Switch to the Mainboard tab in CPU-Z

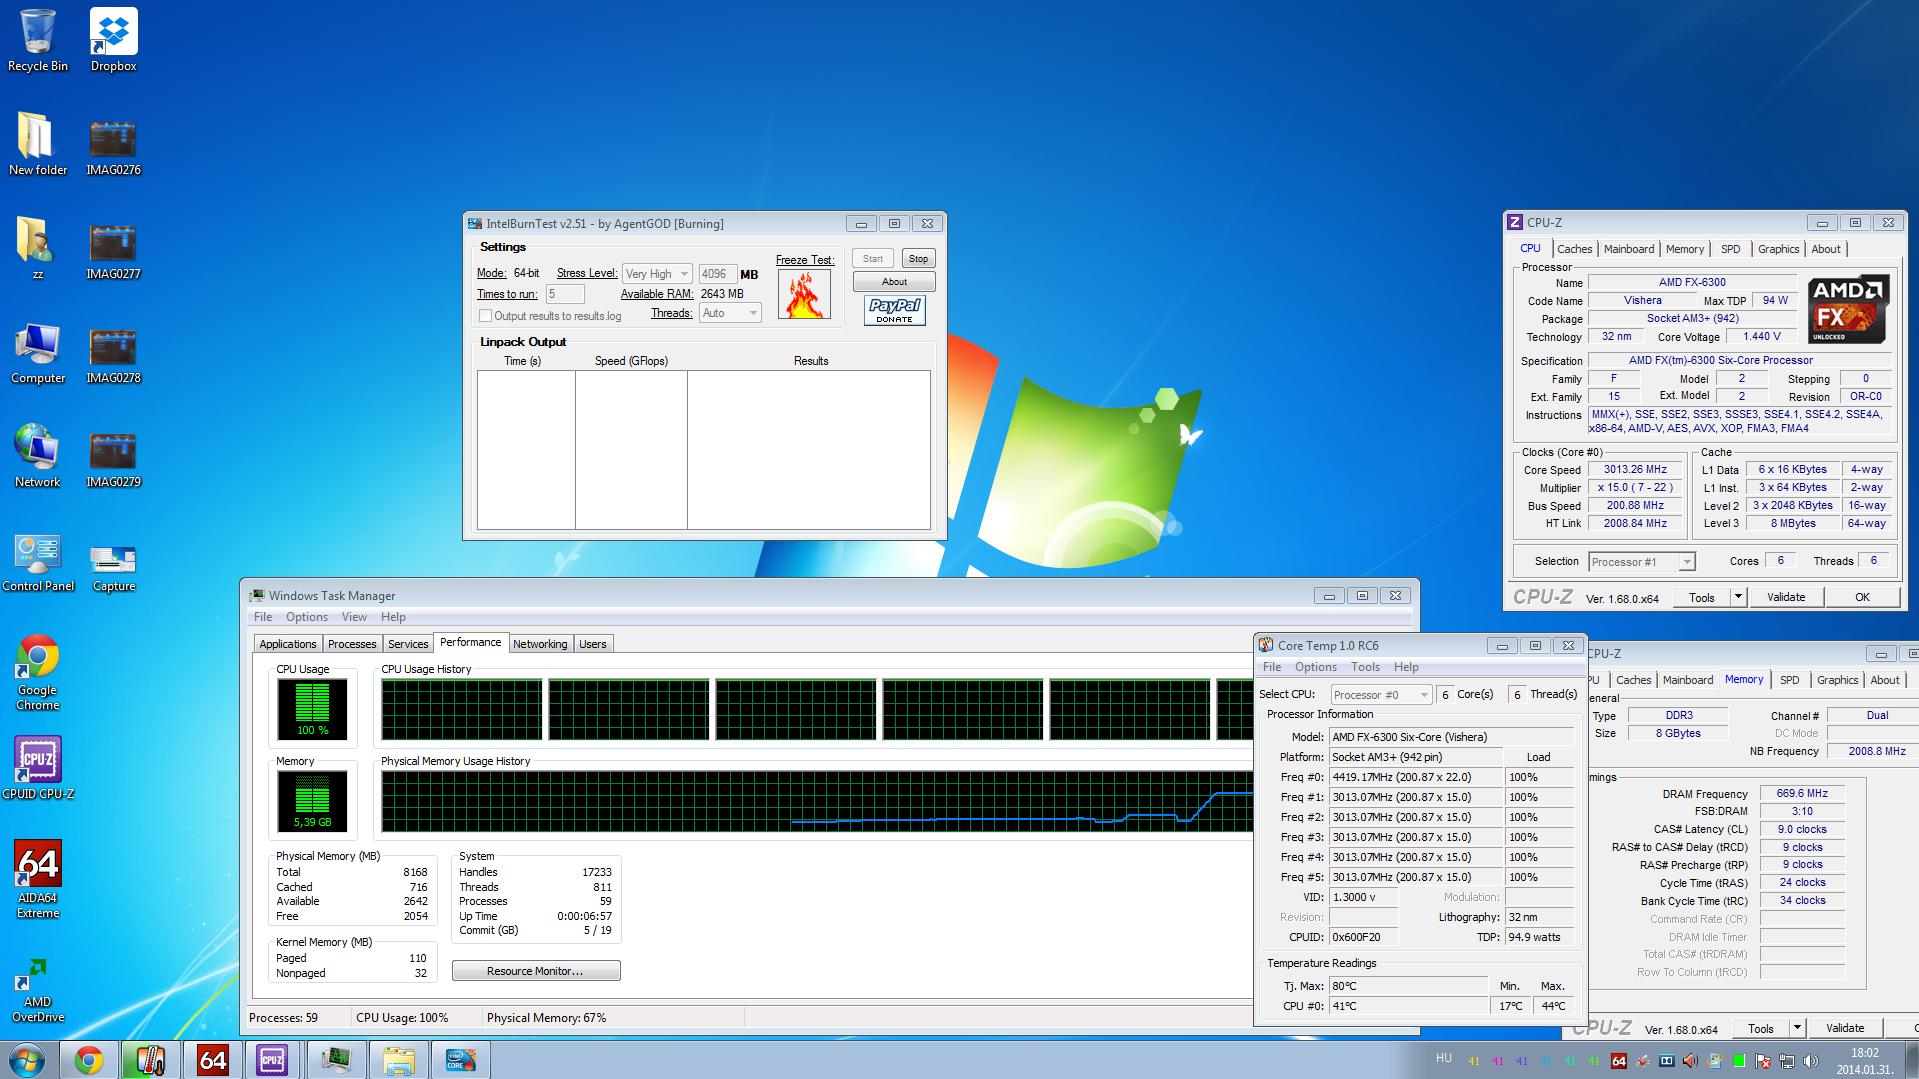(x=1629, y=249)
